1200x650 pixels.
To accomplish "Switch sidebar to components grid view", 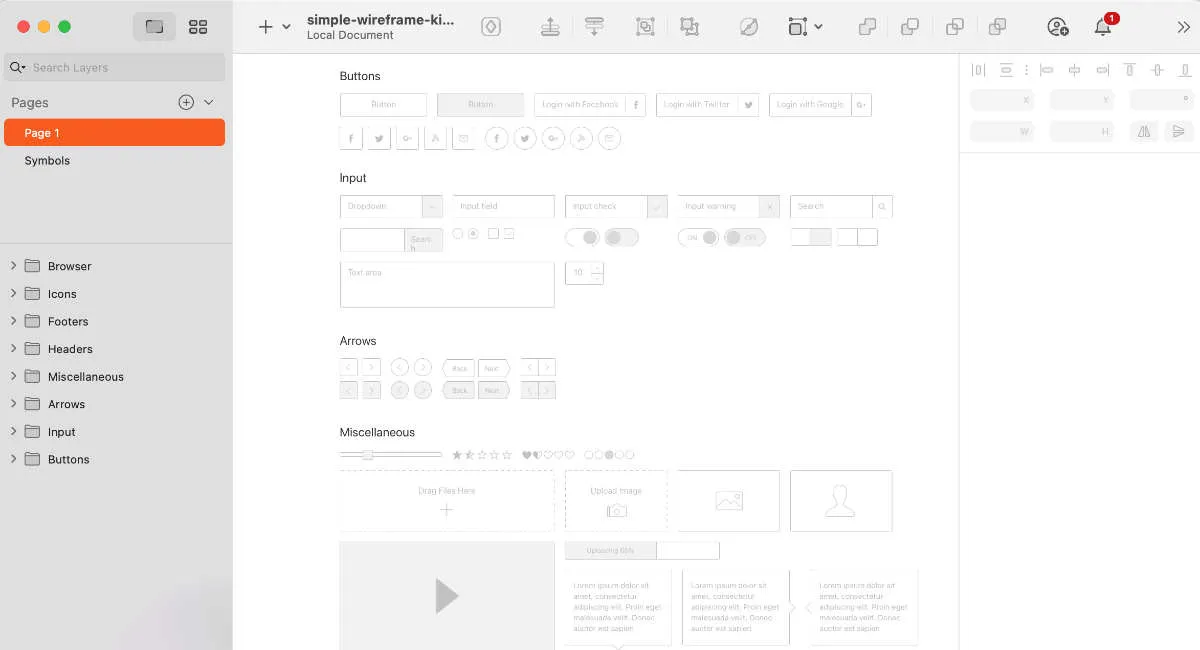I will point(198,27).
